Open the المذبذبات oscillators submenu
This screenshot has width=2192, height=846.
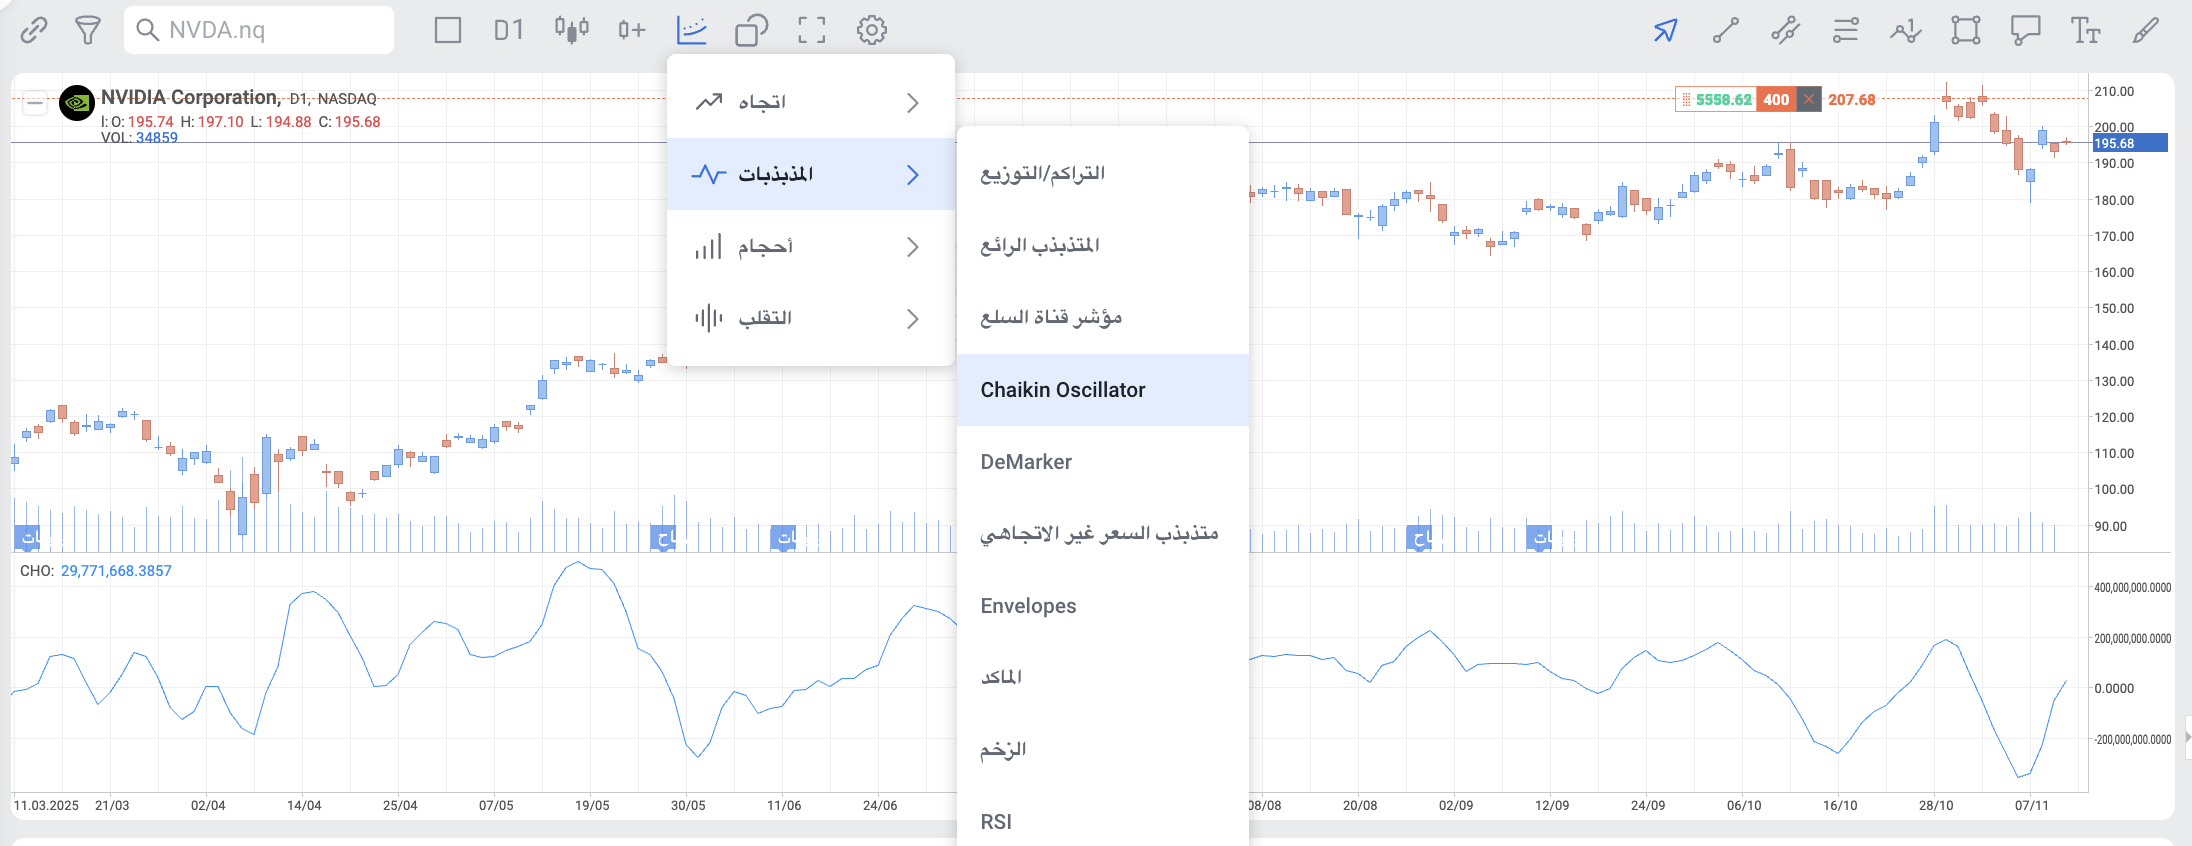click(811, 174)
